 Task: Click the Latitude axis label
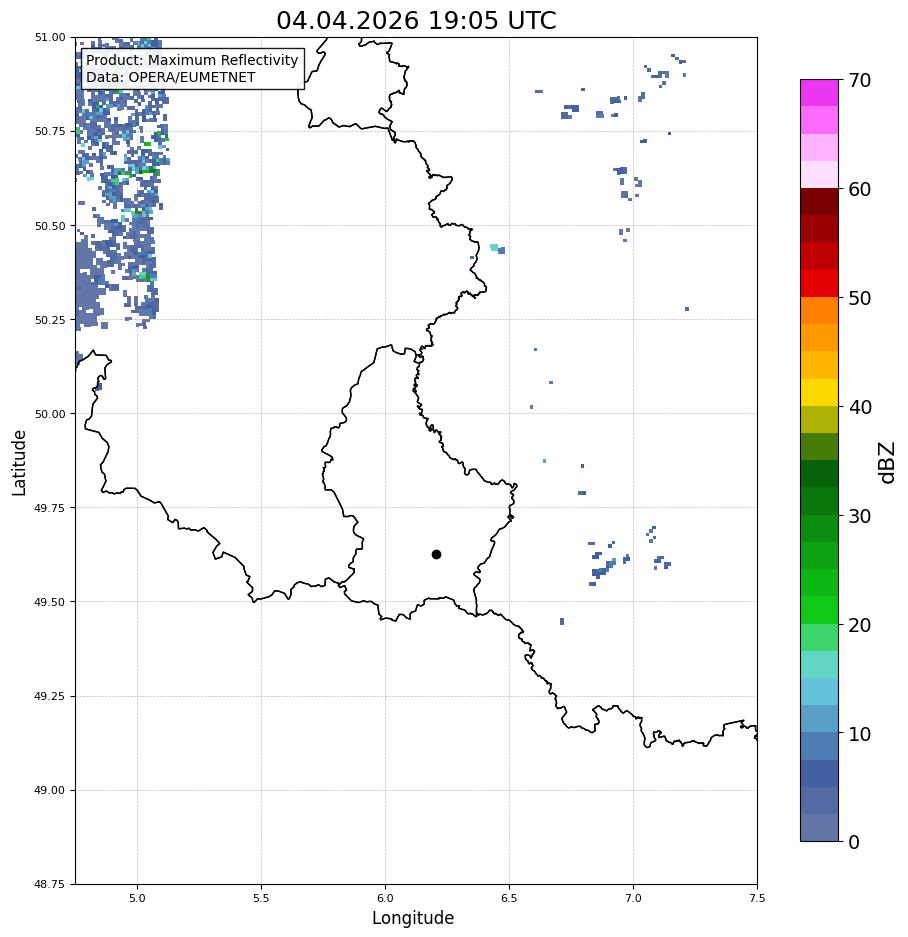click(19, 463)
